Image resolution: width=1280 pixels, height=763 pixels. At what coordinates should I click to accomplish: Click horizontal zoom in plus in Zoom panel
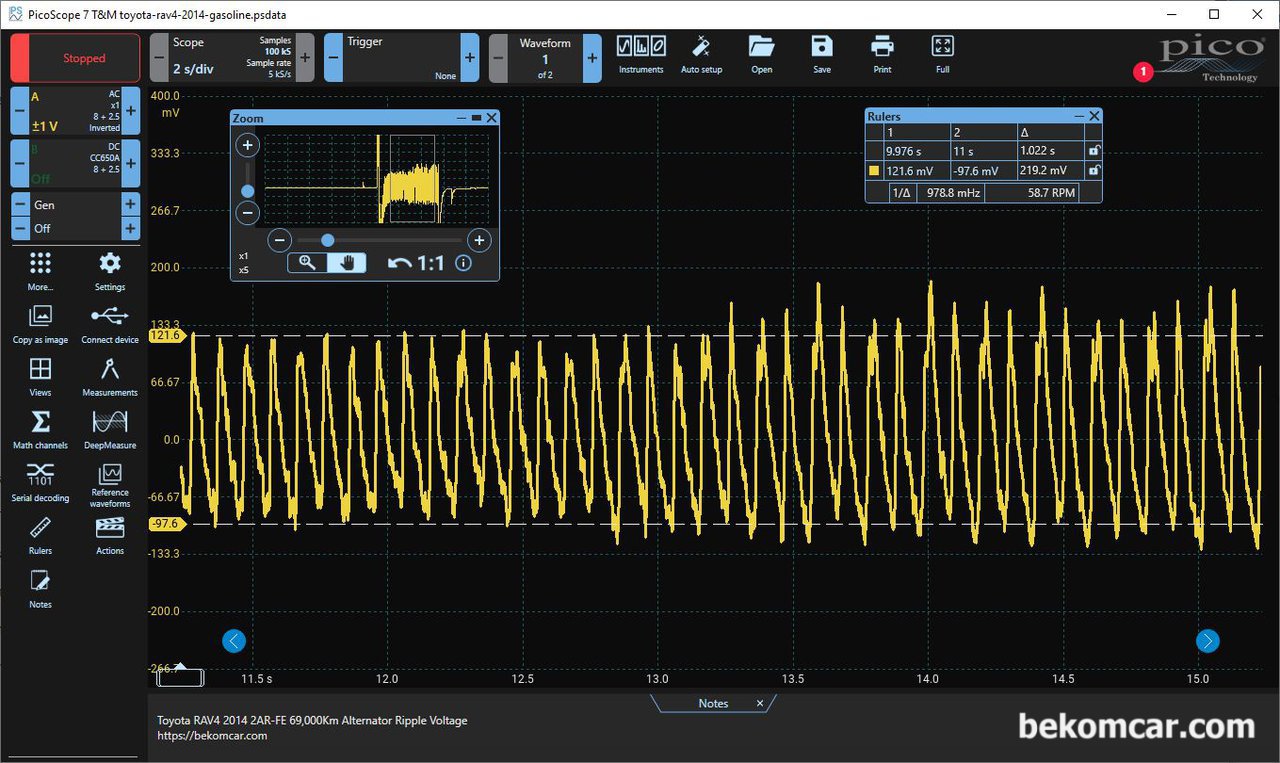click(x=479, y=240)
